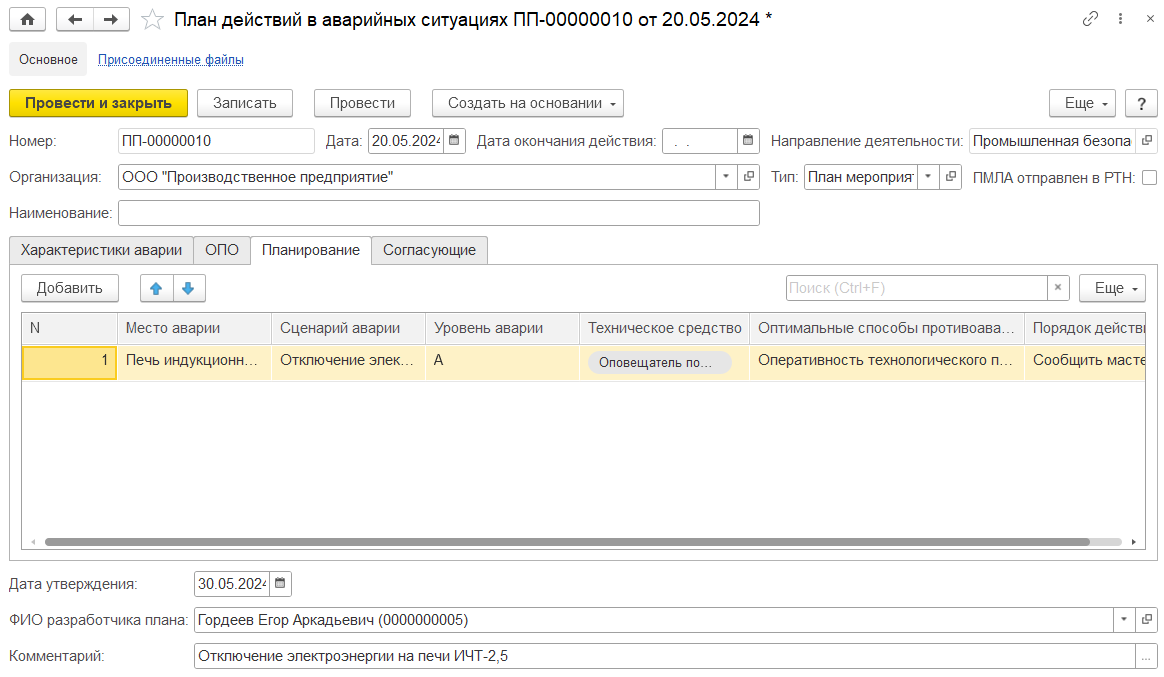1164x677 pixels.
Task: Expand the Организация dropdown list
Action: [725, 177]
